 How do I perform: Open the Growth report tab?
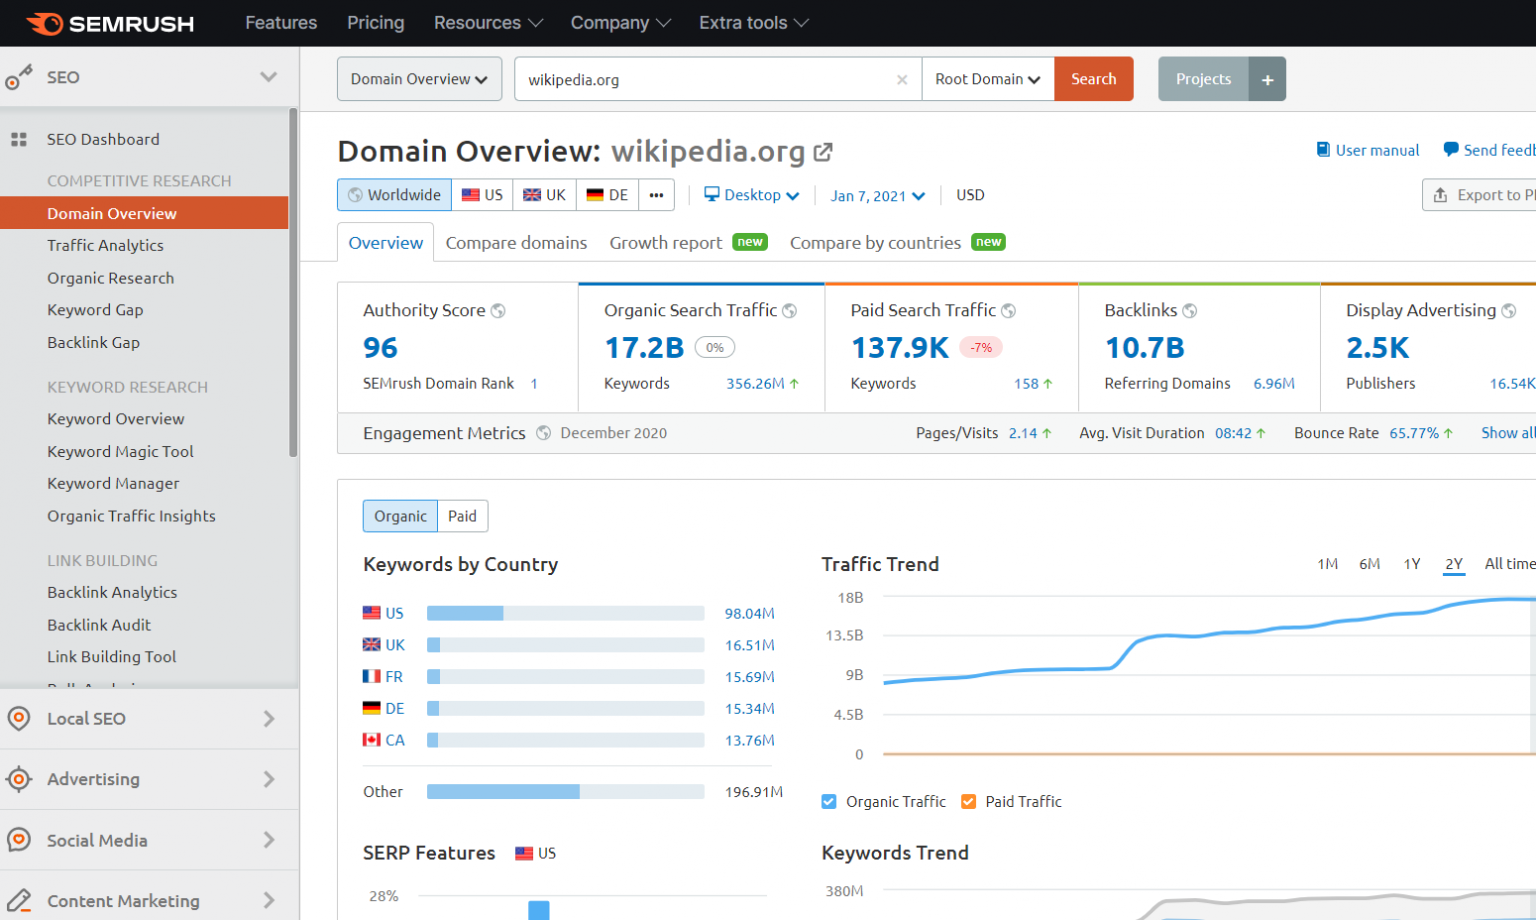(x=665, y=242)
